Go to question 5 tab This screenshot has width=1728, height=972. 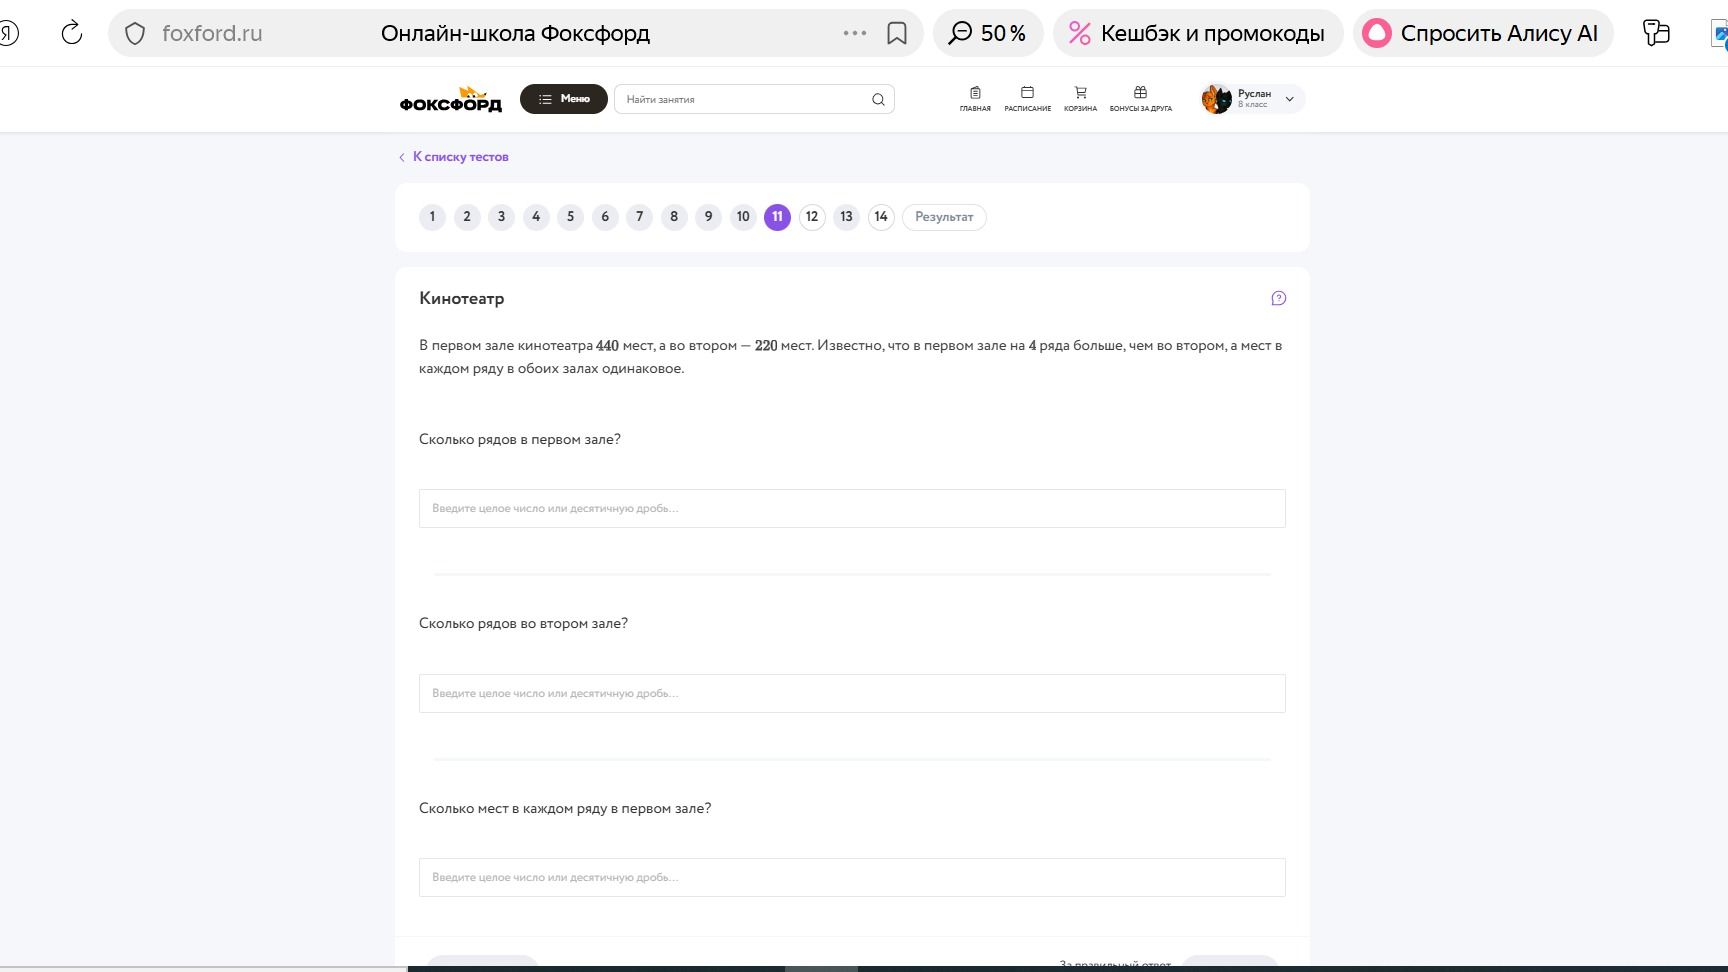[570, 217]
